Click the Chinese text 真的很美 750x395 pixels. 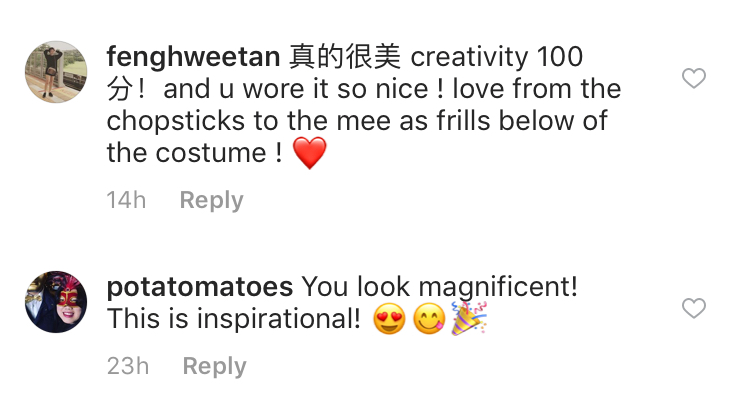344,57
